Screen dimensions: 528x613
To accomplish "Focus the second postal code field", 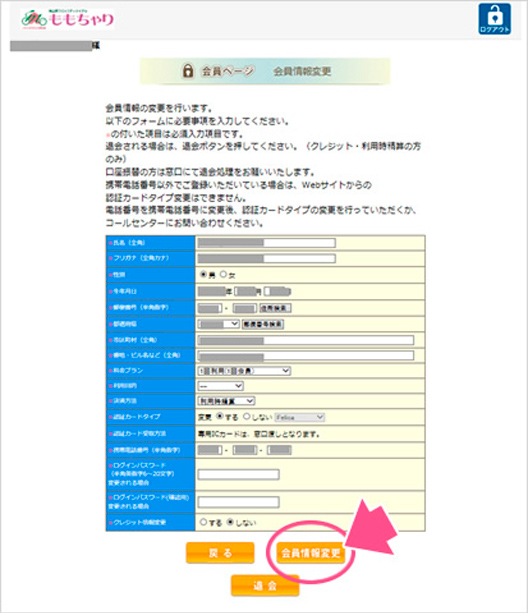I will [x=245, y=308].
